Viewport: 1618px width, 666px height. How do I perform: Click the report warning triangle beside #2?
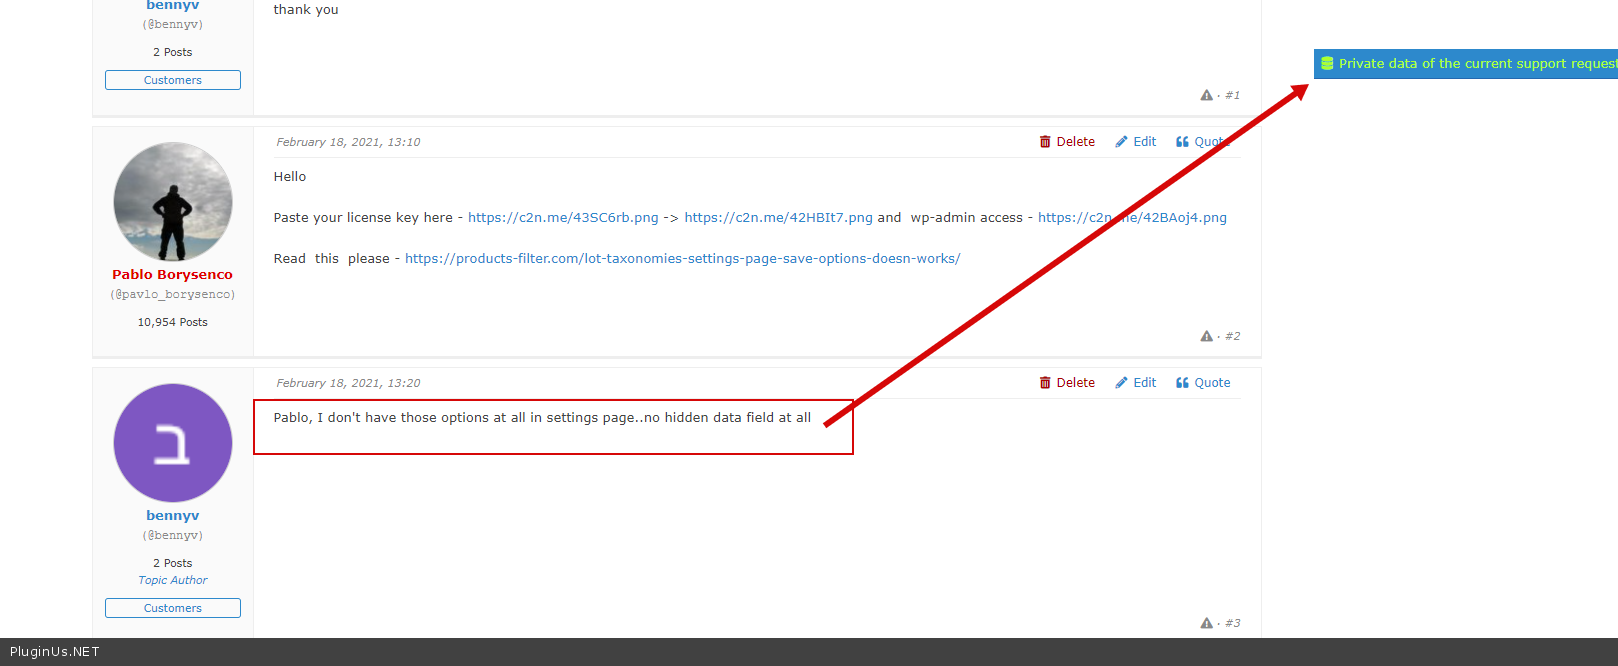[x=1206, y=337]
